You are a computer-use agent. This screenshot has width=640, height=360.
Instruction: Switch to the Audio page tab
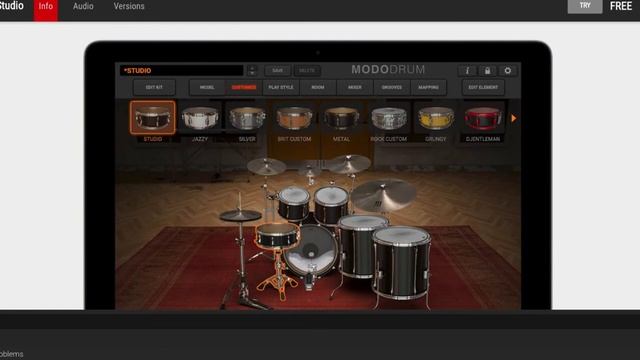coord(83,6)
